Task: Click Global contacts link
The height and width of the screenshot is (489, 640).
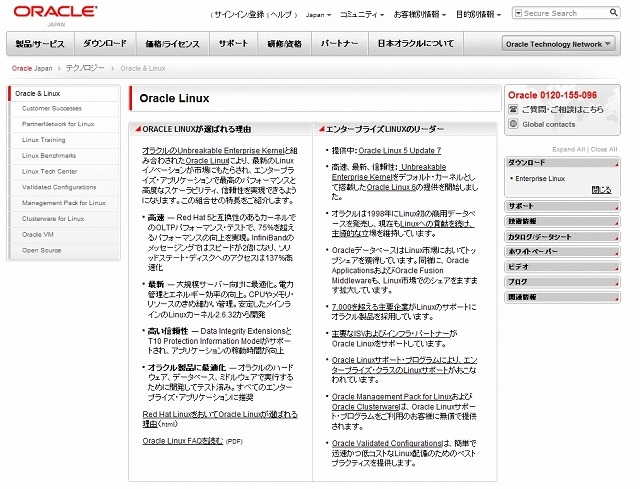Action: [x=549, y=124]
